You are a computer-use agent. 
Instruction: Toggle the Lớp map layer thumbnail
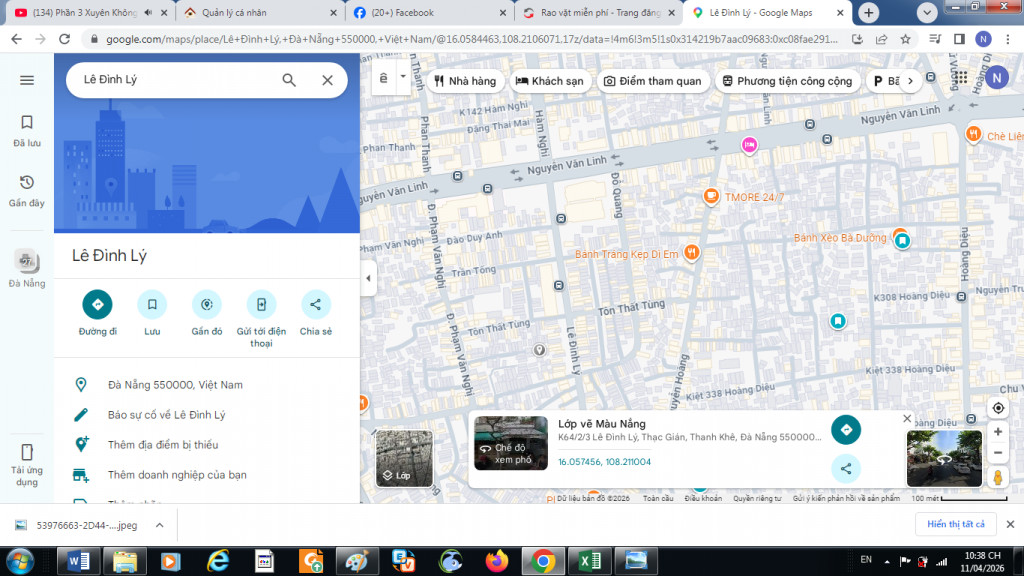pyautogui.click(x=404, y=459)
